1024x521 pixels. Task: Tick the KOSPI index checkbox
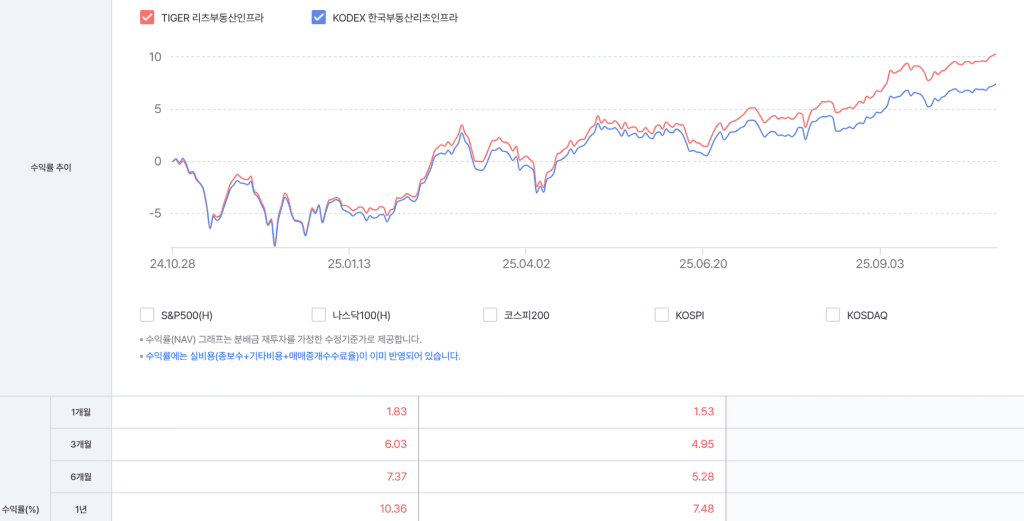click(662, 315)
